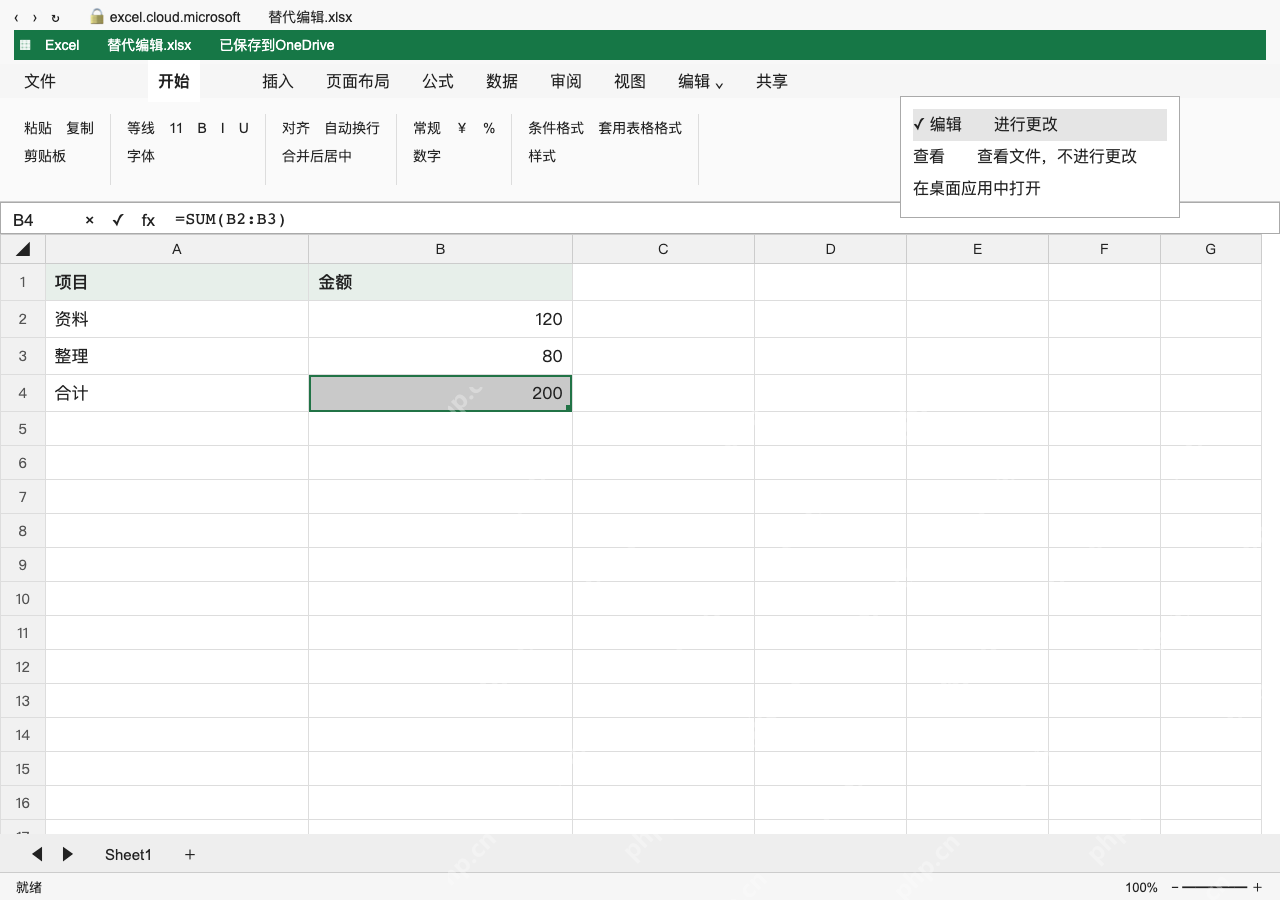The image size is (1280, 900).
Task: Switch to the 插入 ribbon tab
Action: (278, 82)
